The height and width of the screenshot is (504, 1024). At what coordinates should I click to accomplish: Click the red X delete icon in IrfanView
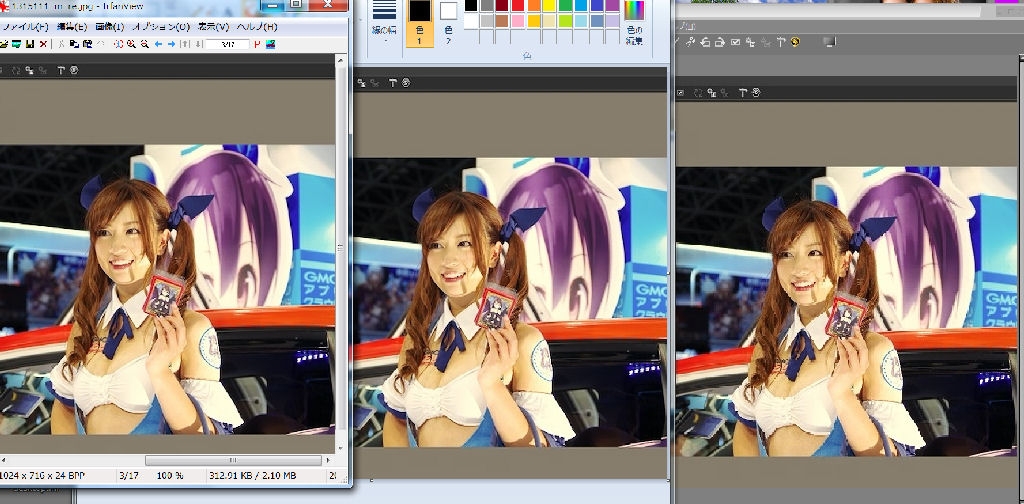[43, 44]
